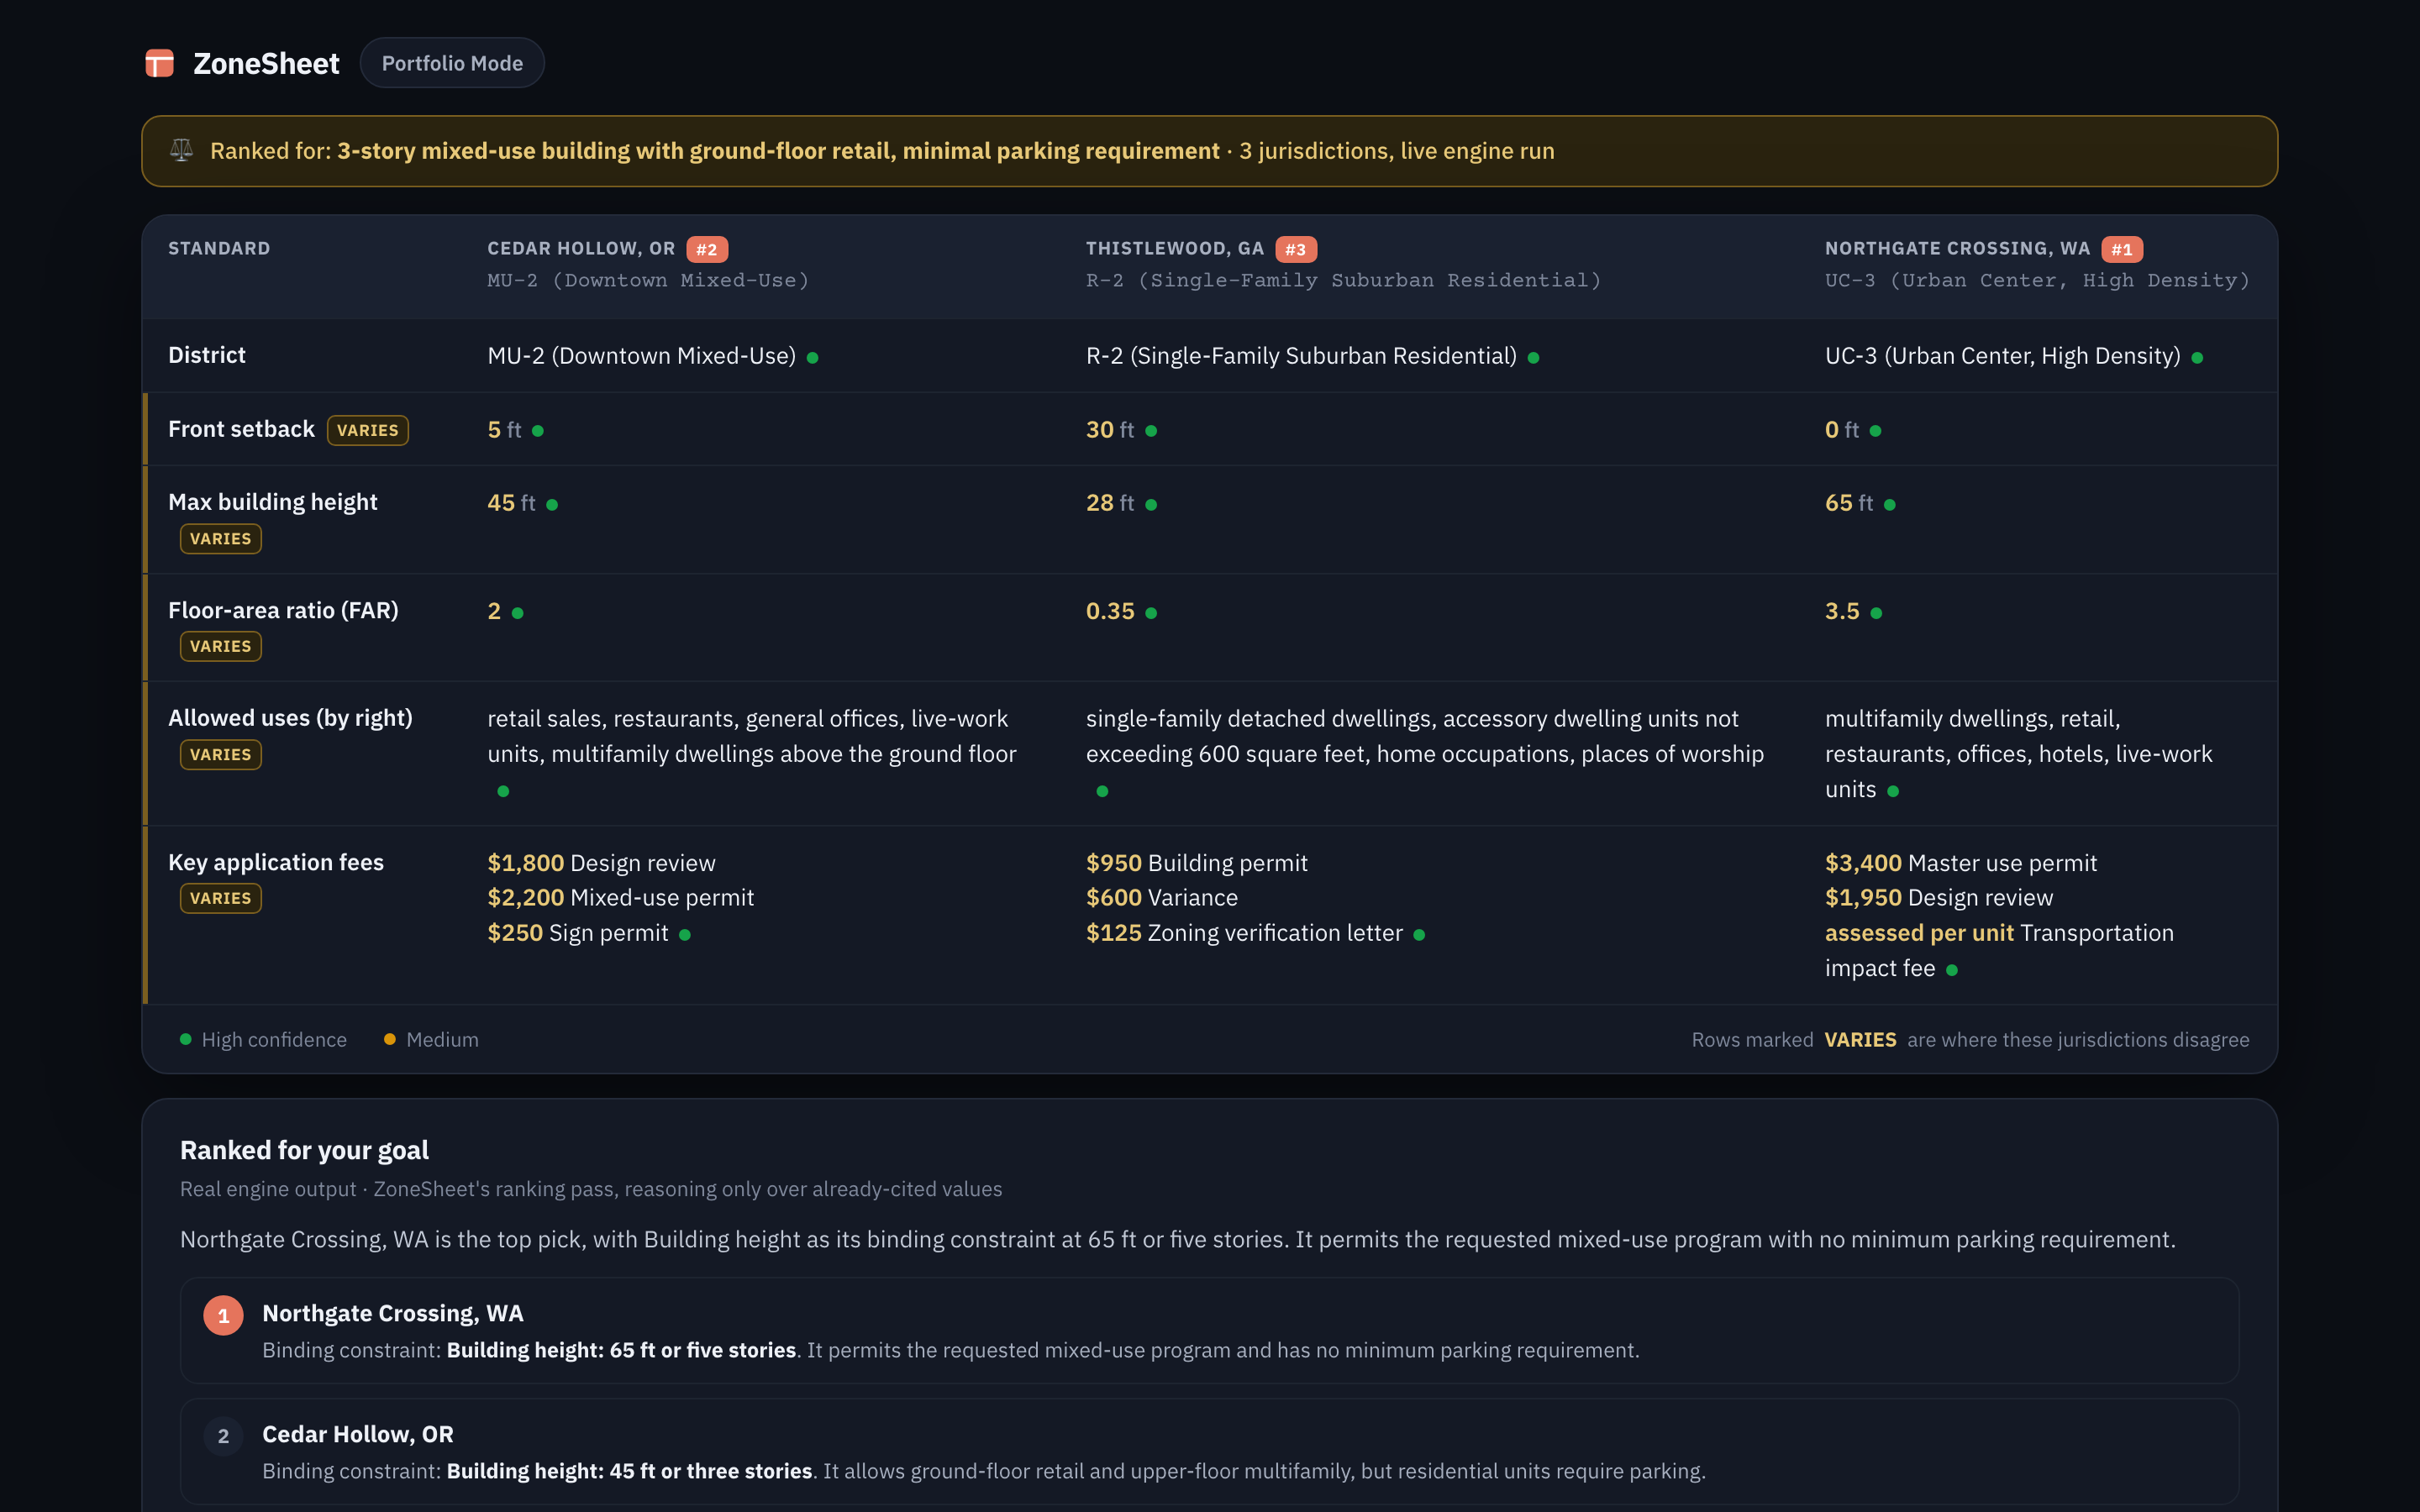Open the Northgate Crossing, WA ranking card
The width and height of the screenshot is (2420, 1512).
click(x=1209, y=1331)
